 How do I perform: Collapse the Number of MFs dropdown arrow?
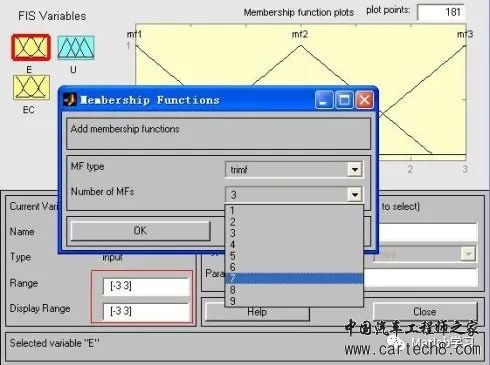[x=355, y=194]
